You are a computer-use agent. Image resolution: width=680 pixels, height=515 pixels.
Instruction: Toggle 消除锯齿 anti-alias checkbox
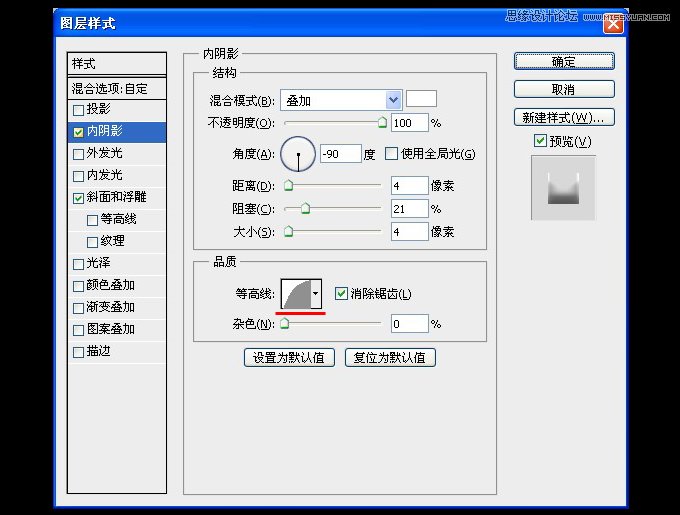coord(341,293)
